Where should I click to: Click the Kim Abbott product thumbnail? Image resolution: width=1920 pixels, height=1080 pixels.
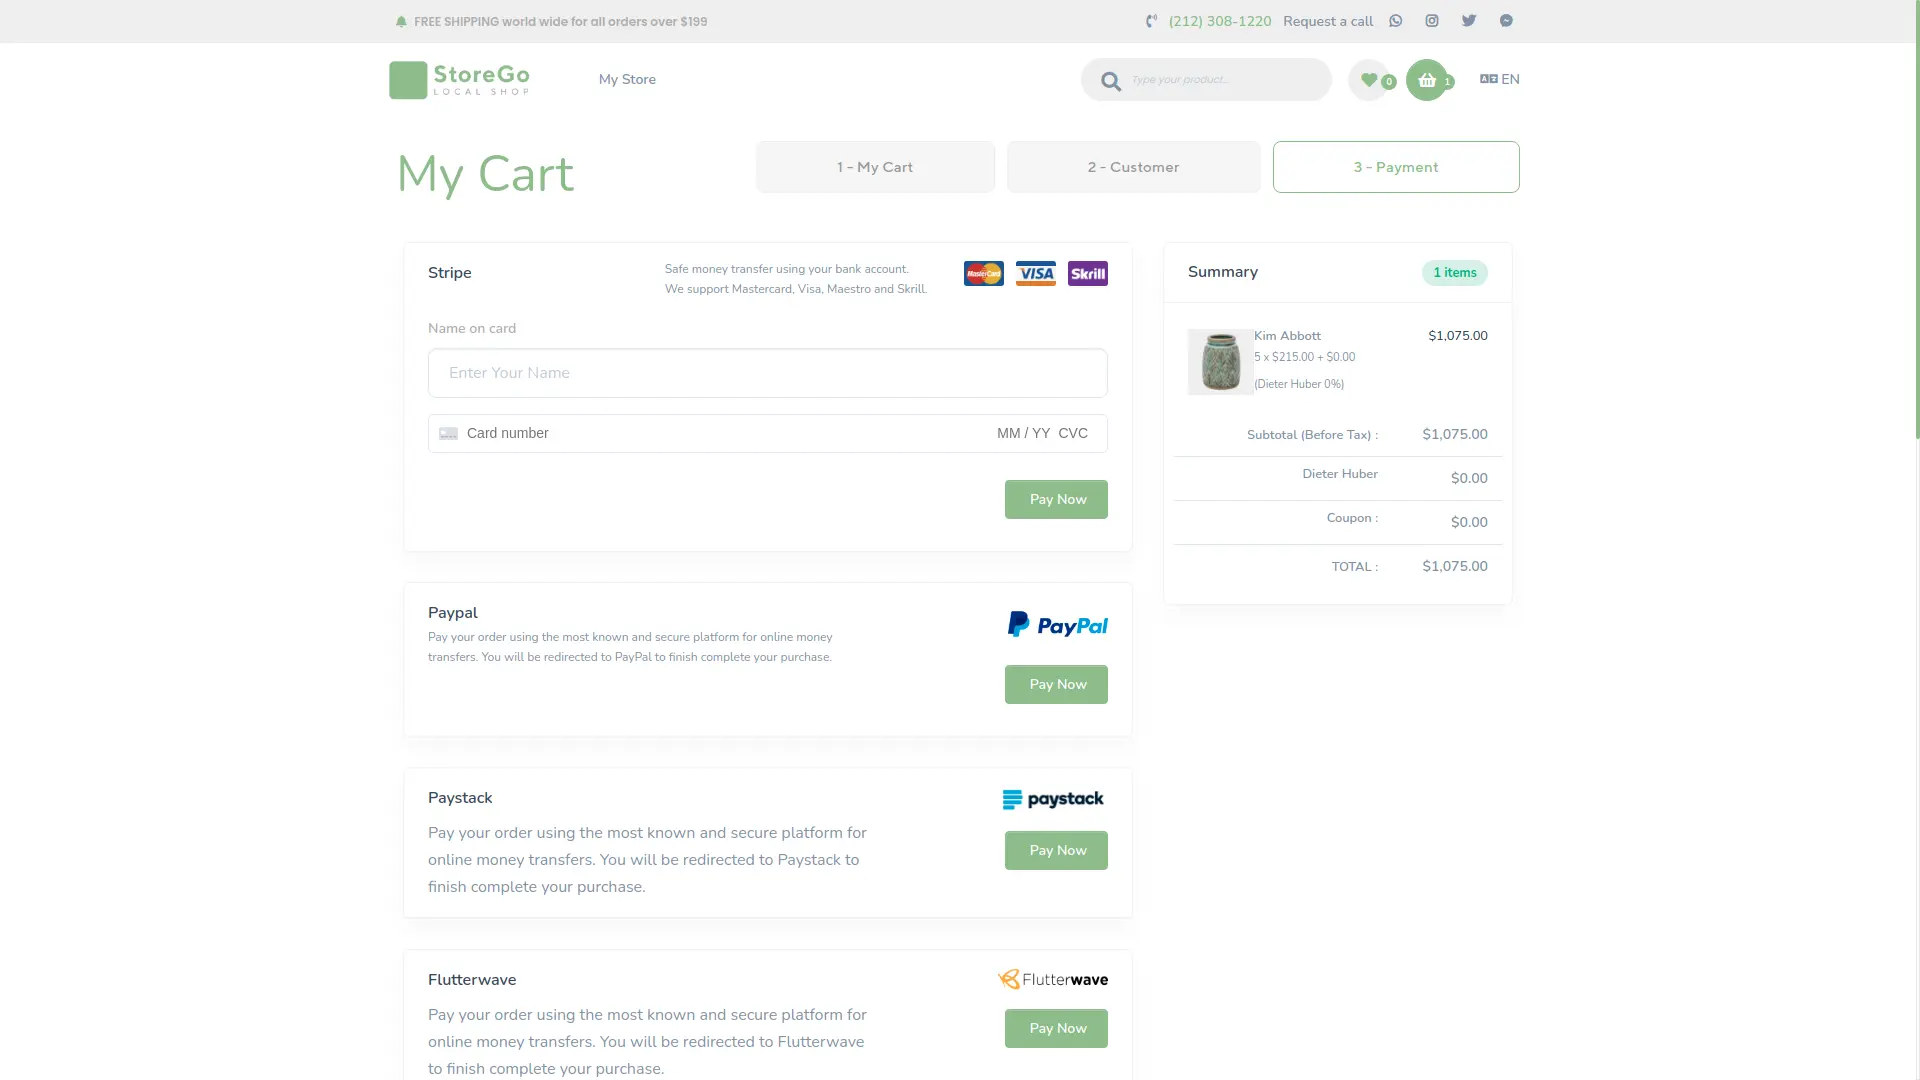coord(1220,361)
